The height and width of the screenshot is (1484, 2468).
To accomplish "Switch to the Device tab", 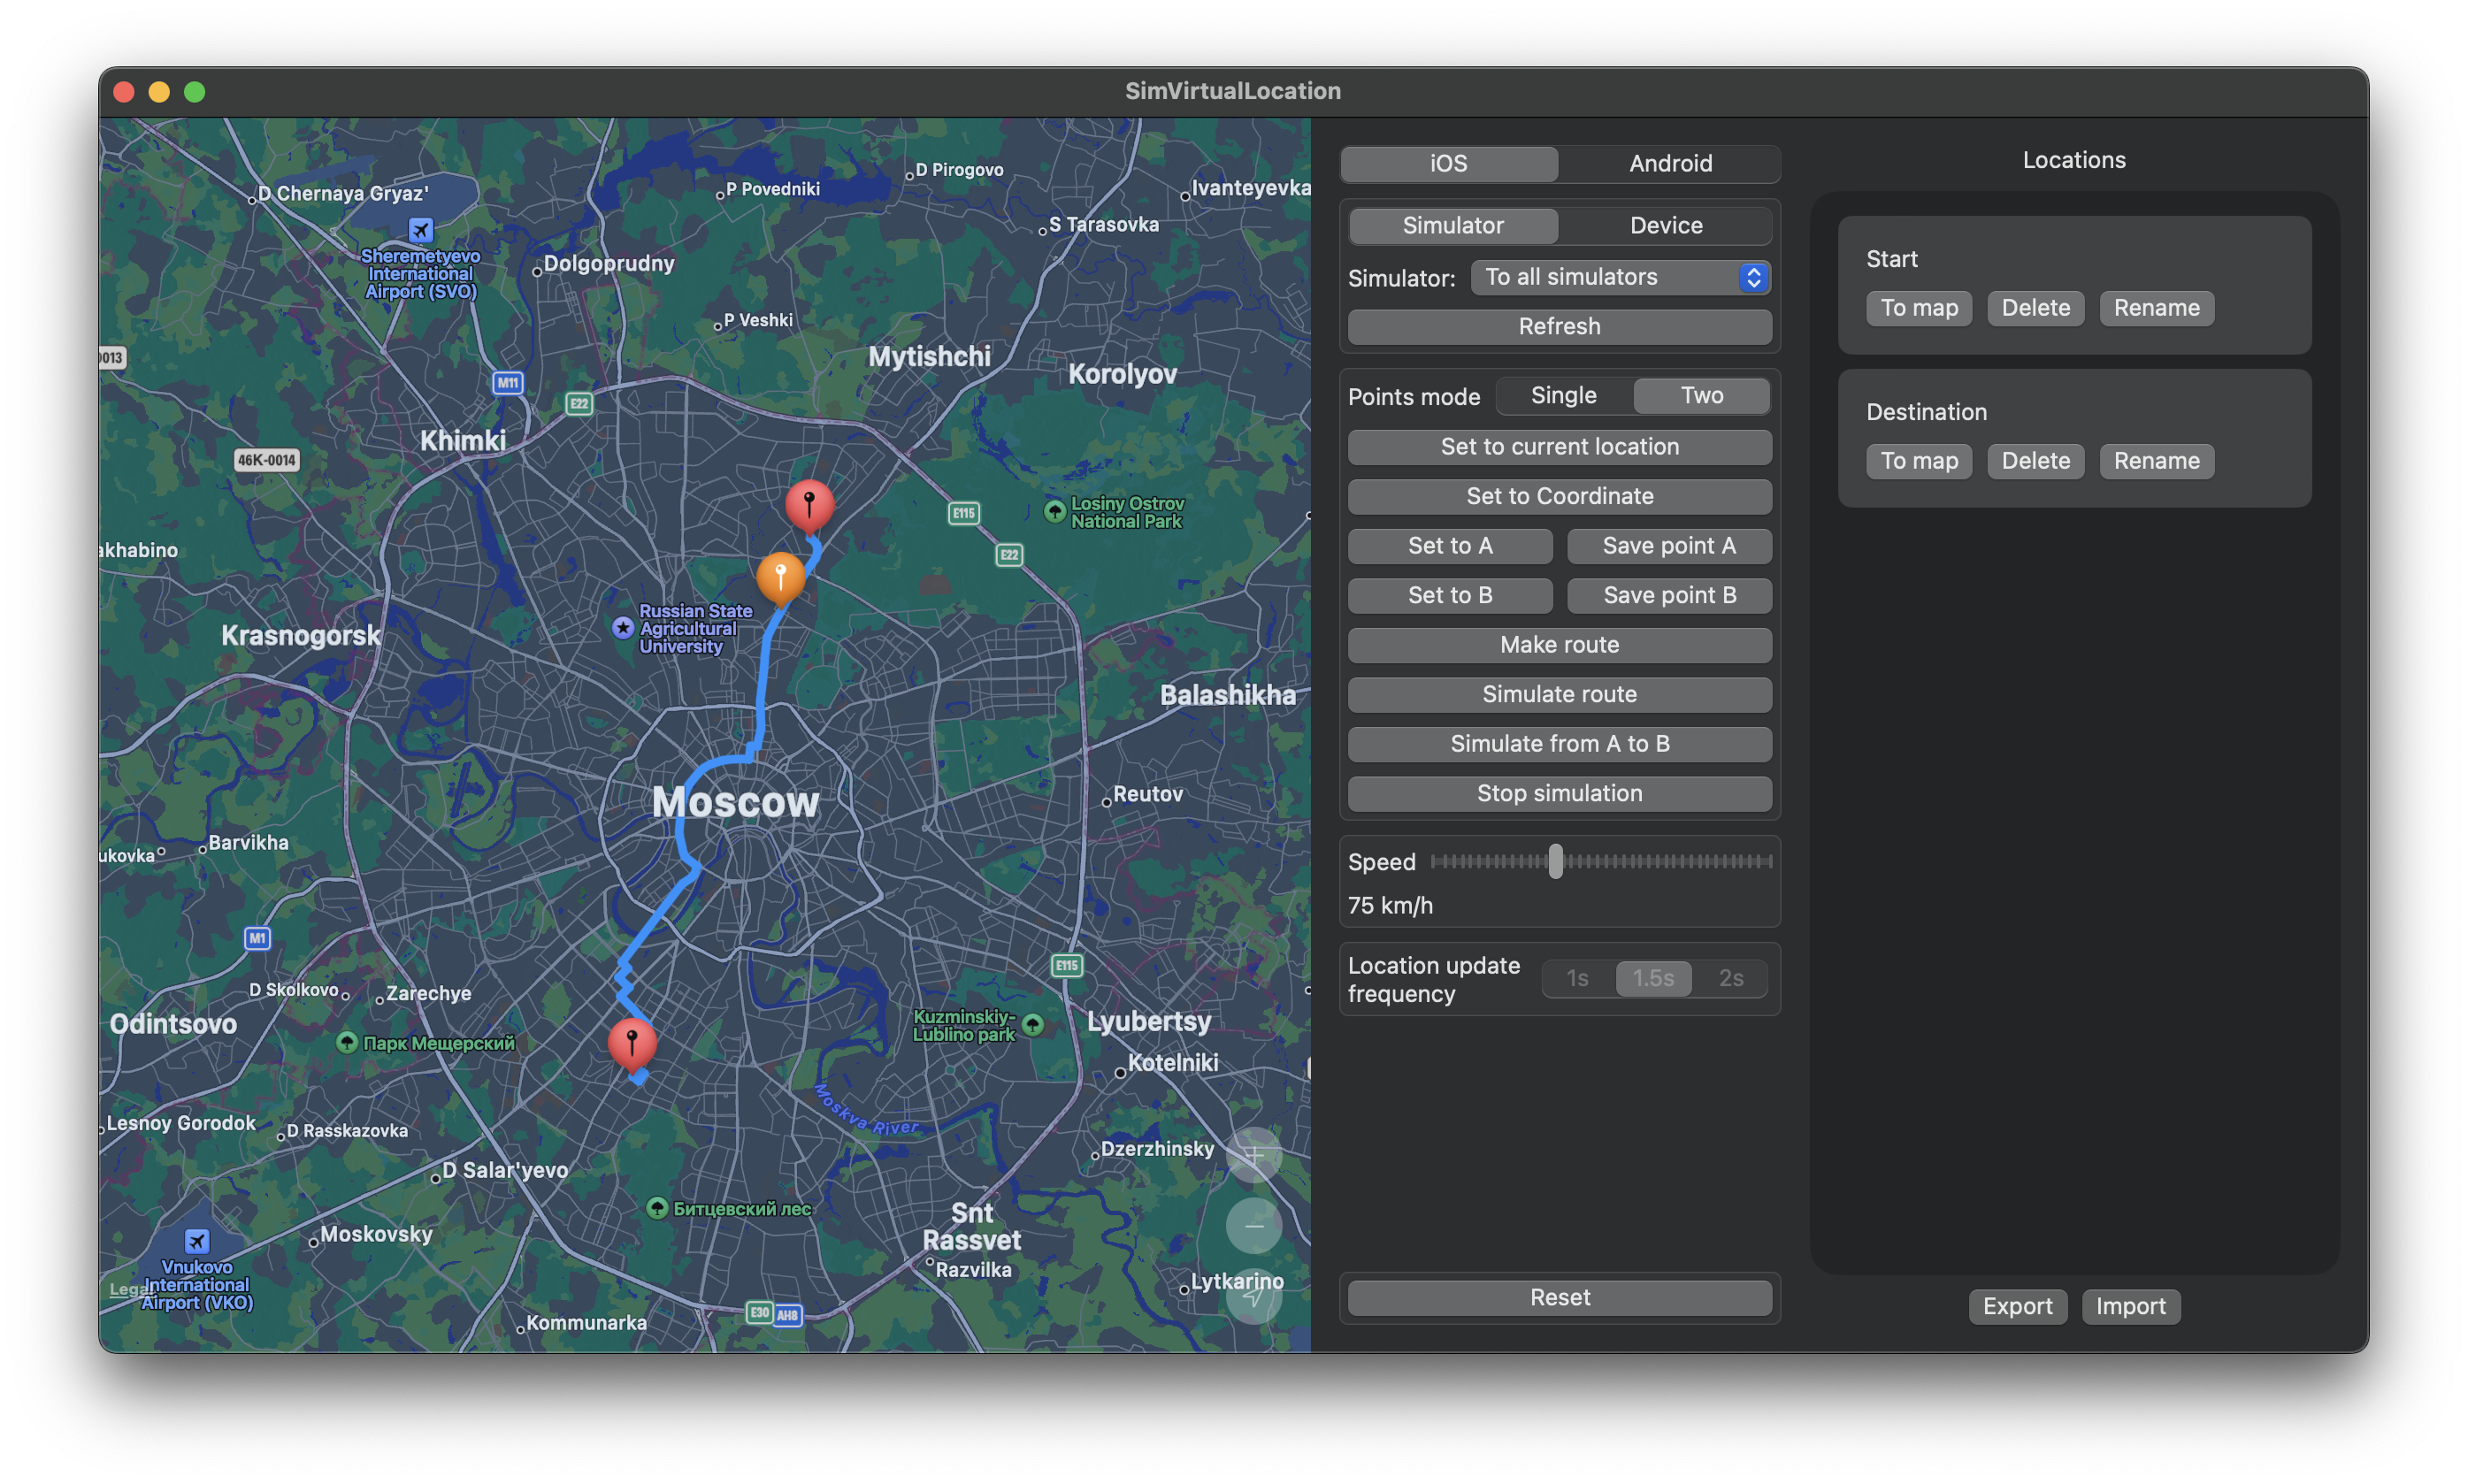I will pos(1666,225).
